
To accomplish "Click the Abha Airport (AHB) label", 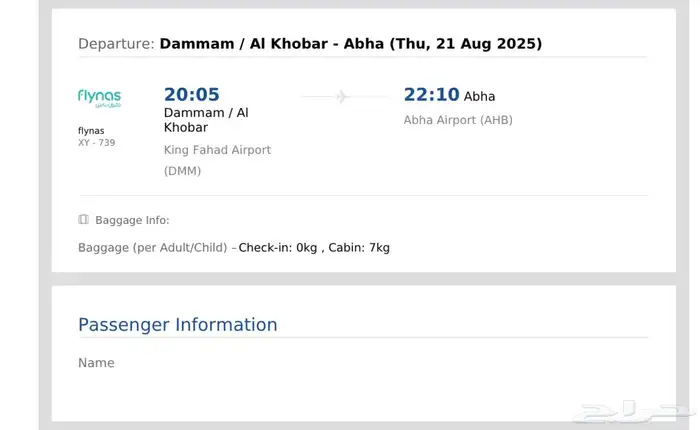I will 458,120.
